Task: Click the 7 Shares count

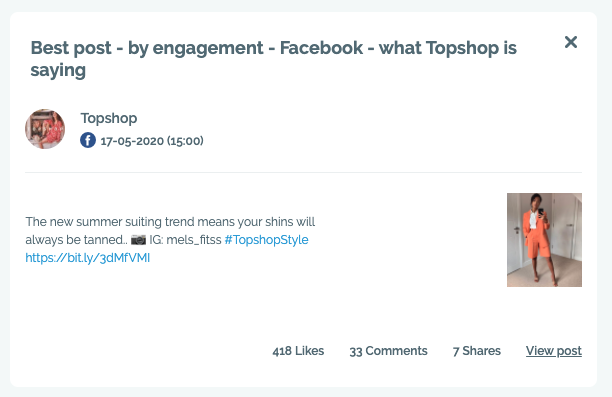Action: click(x=477, y=351)
